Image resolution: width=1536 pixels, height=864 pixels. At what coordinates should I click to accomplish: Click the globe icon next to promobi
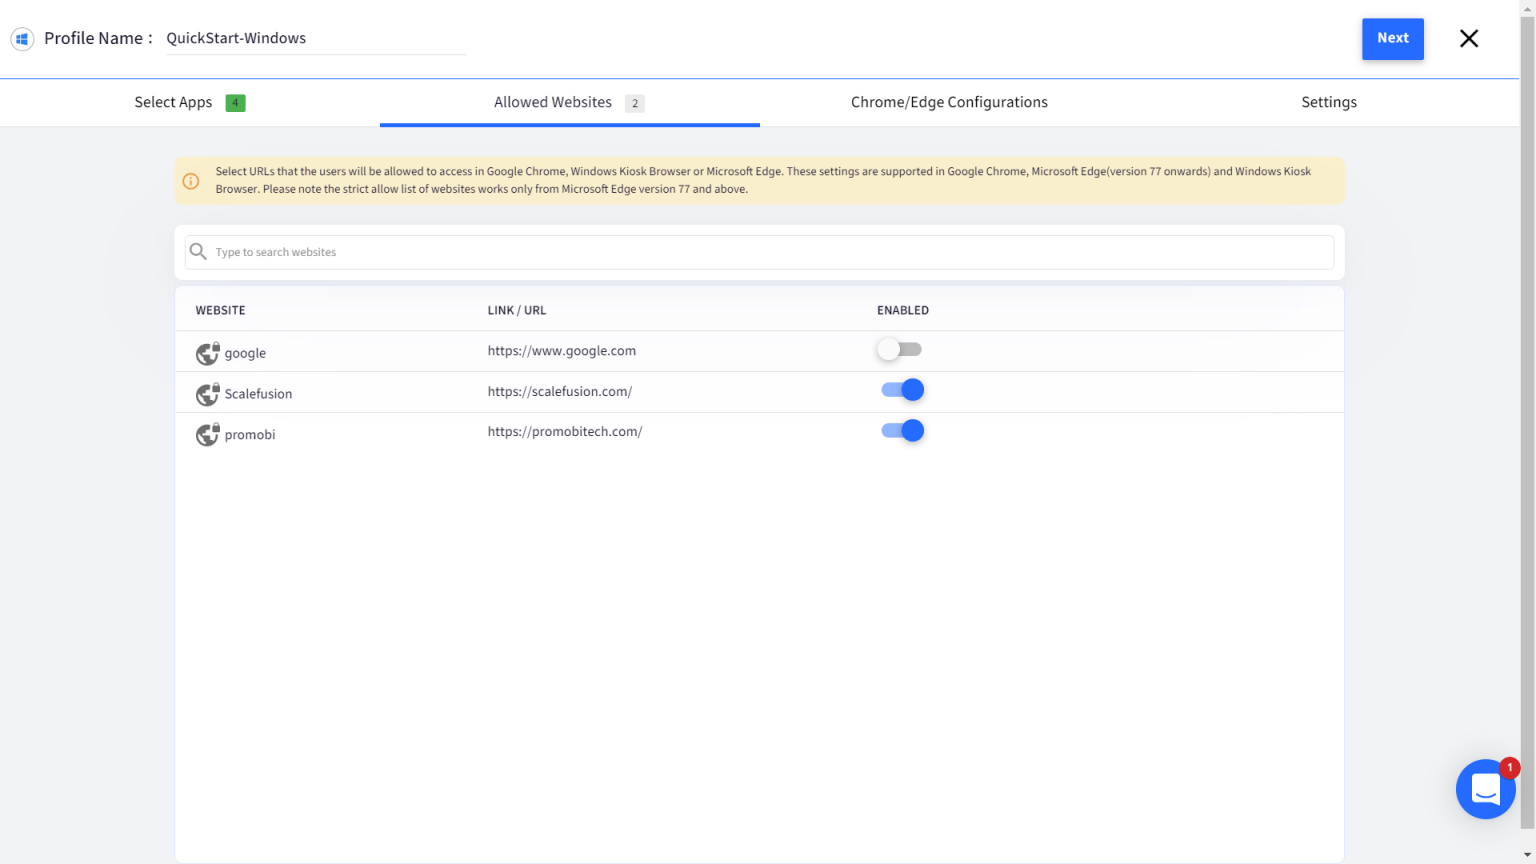coord(207,434)
